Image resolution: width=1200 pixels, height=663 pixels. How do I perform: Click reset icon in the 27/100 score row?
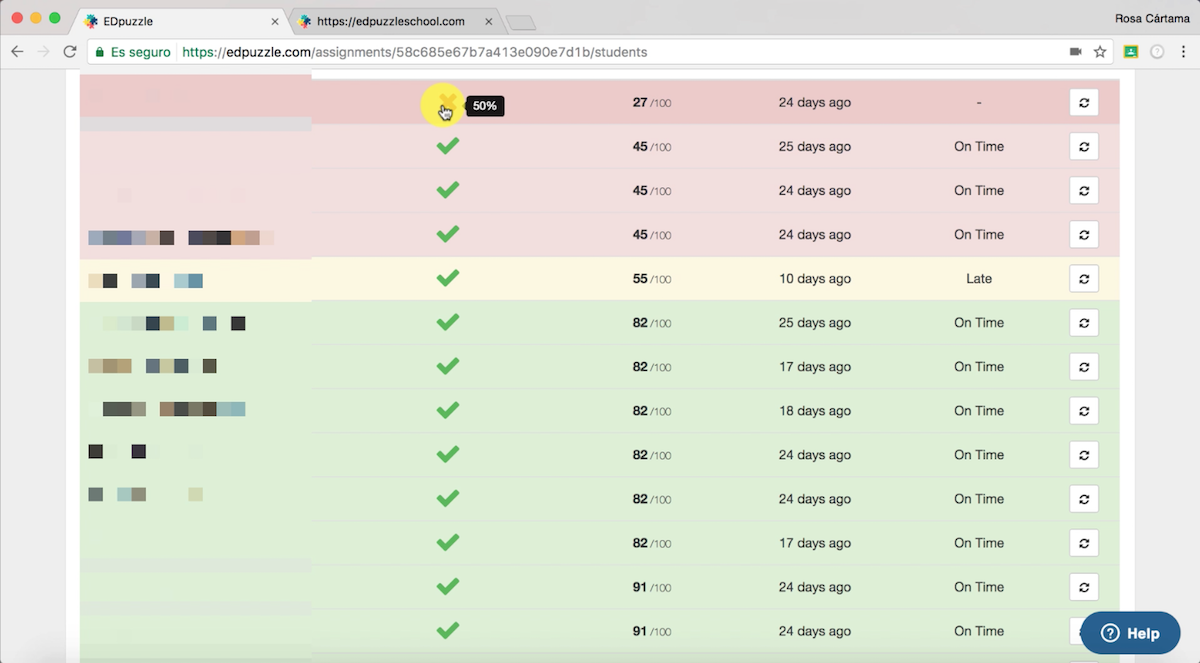click(1083, 102)
